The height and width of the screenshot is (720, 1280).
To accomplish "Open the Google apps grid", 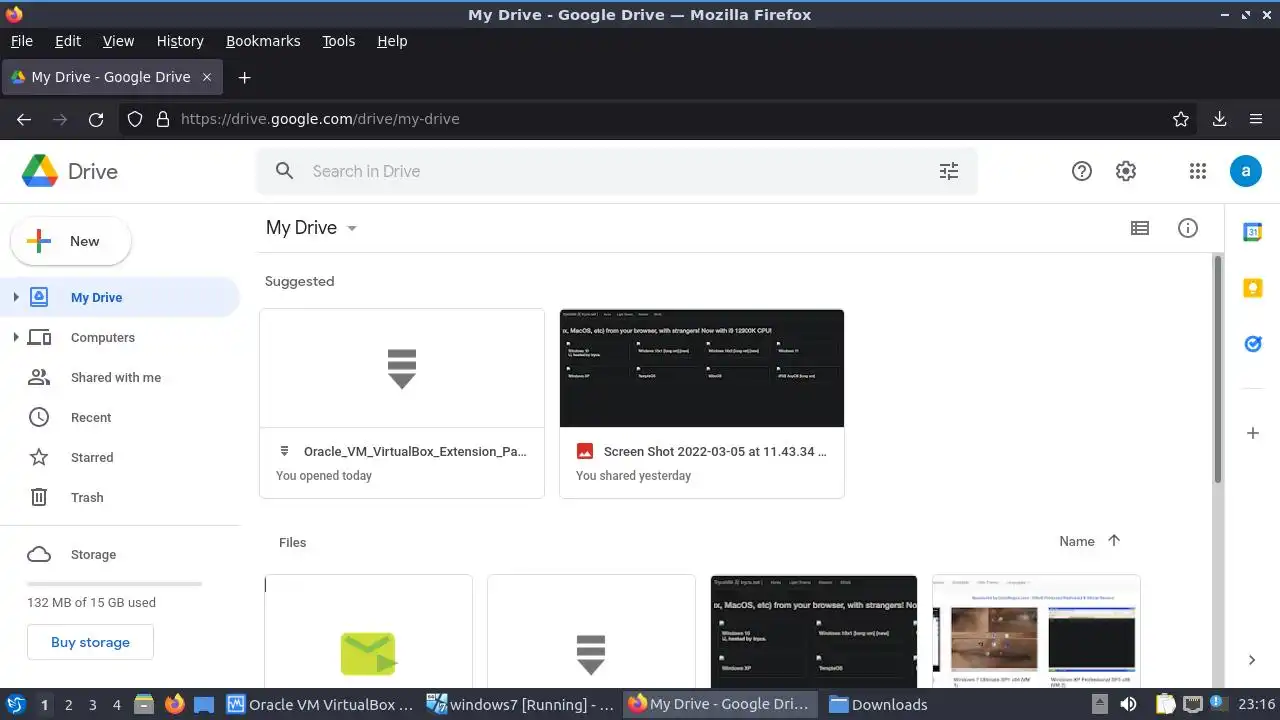I will click(1198, 171).
